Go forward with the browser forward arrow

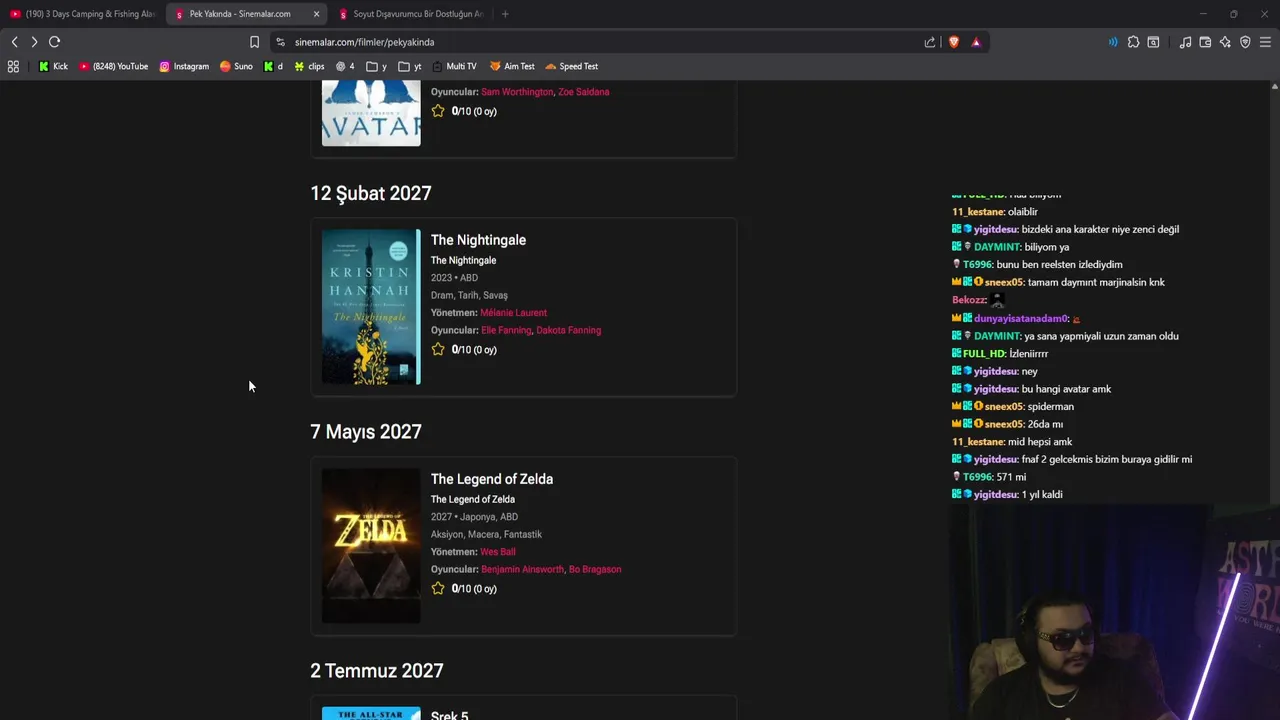(x=34, y=42)
